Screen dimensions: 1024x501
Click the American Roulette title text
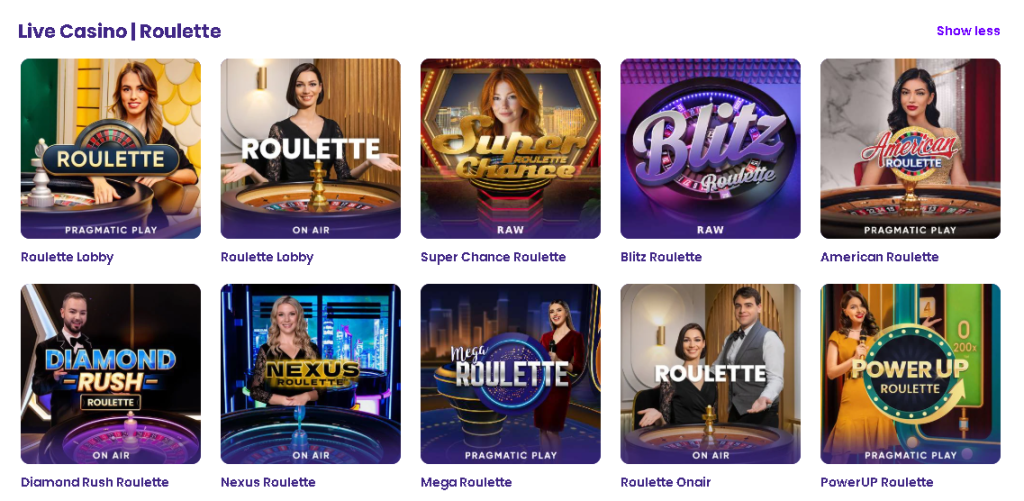click(879, 257)
